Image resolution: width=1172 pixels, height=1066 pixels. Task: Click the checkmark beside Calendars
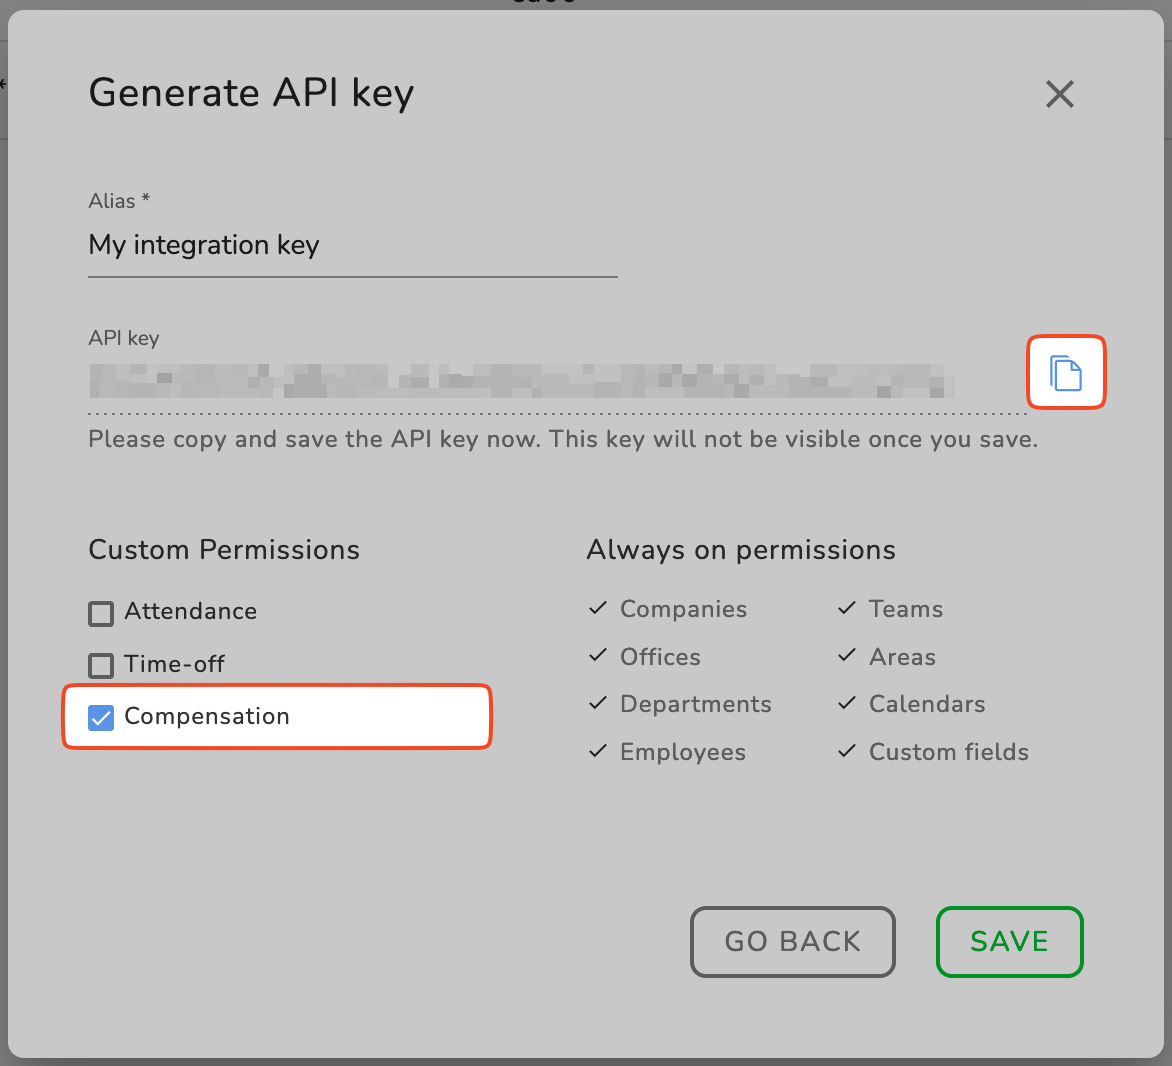coord(847,704)
